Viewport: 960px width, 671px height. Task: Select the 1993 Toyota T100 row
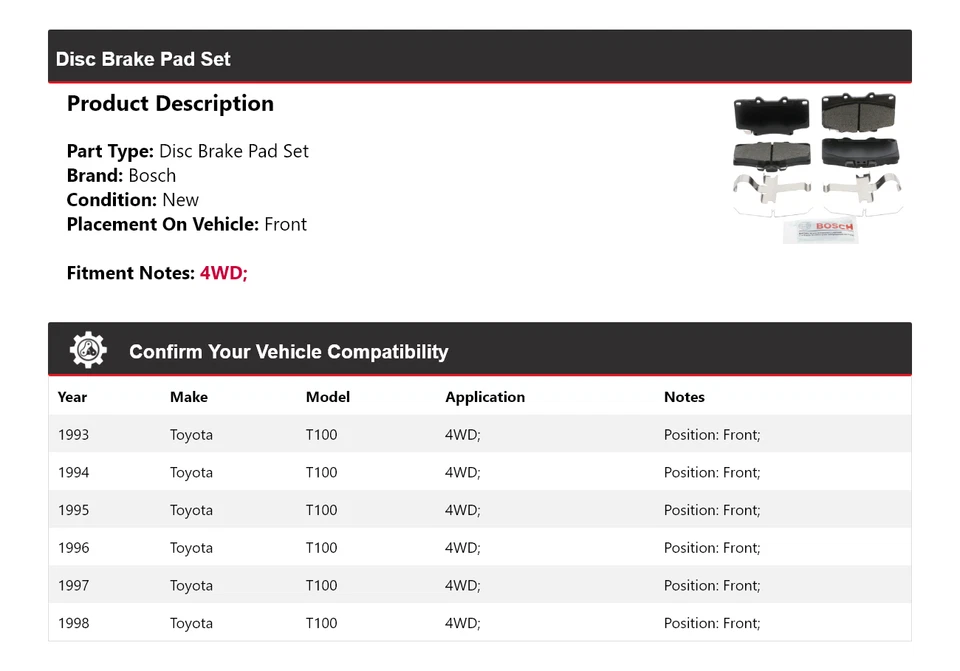(x=479, y=435)
